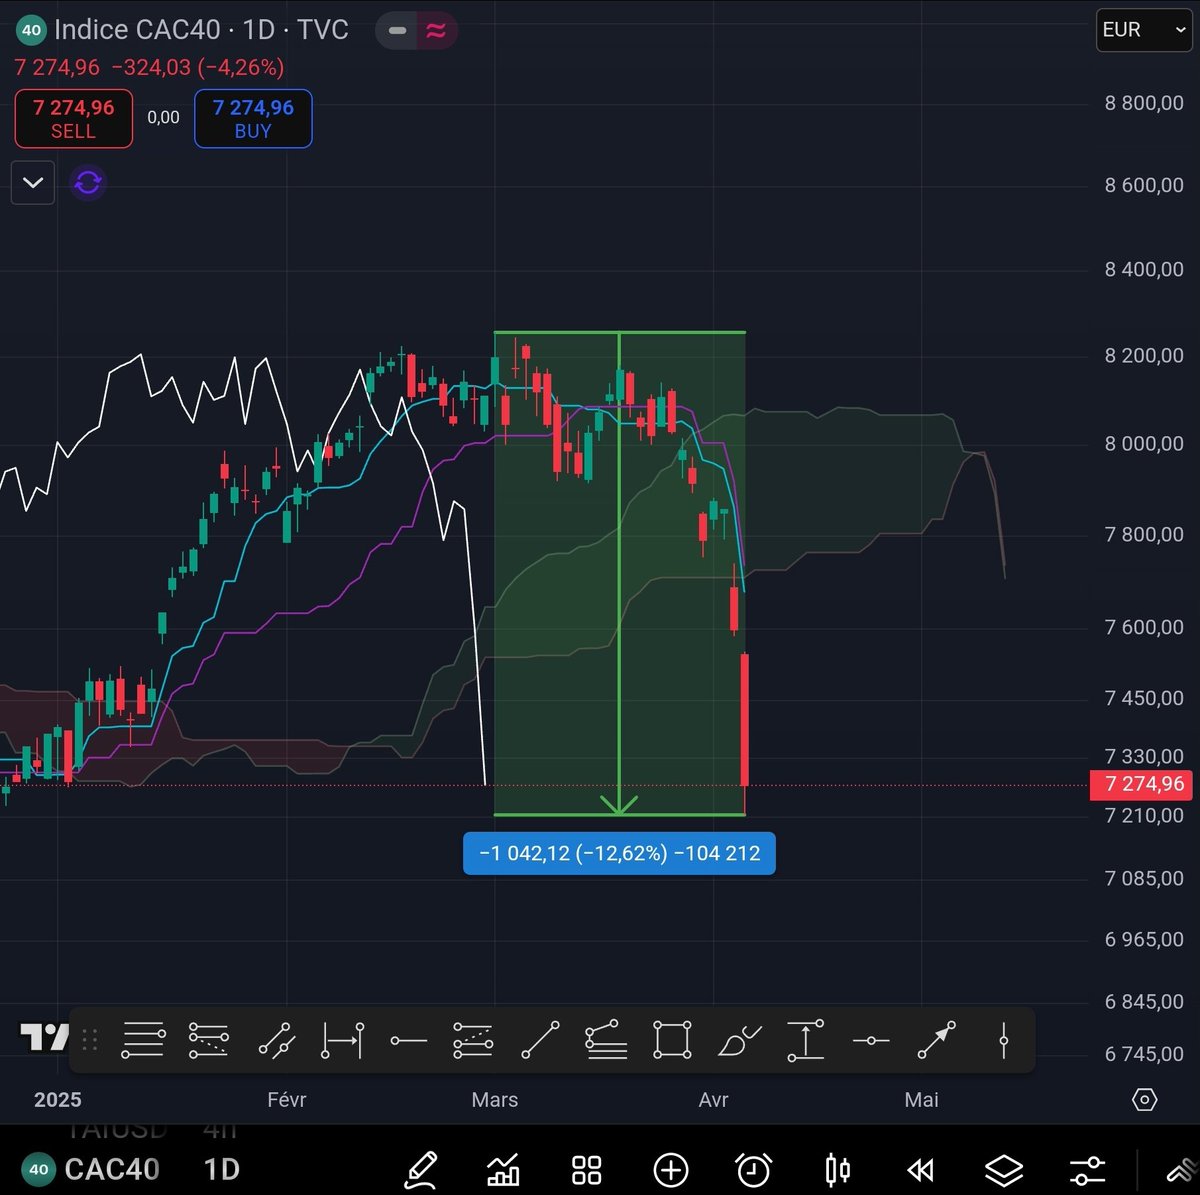Open the drawing tools with pencil icon
The width and height of the screenshot is (1200, 1195).
pyautogui.click(x=421, y=1169)
